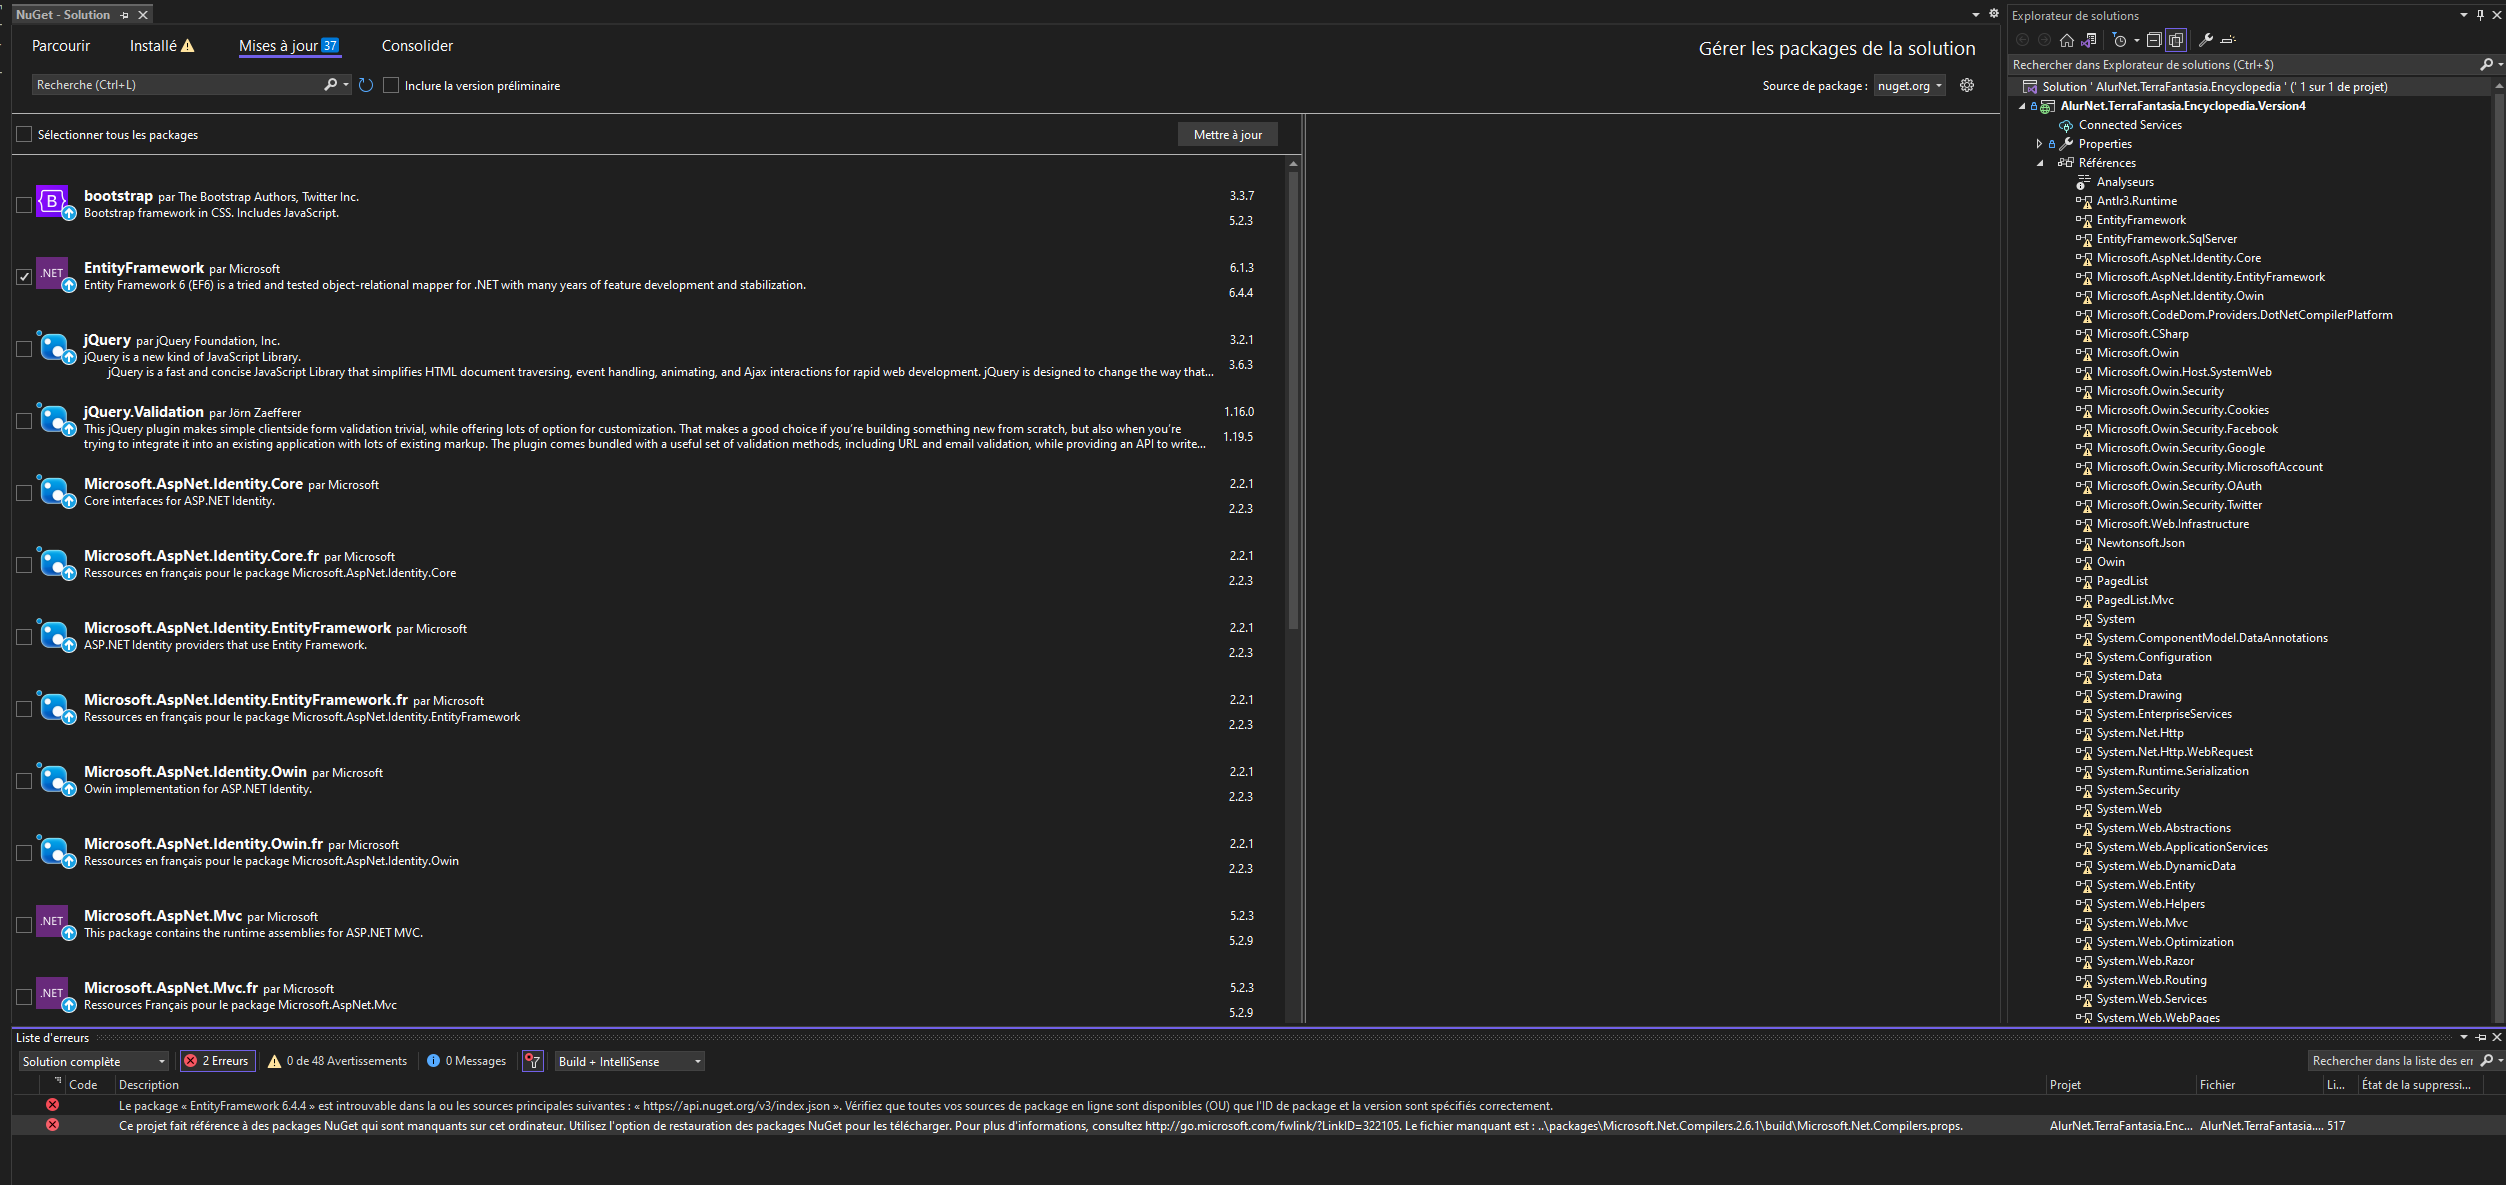Switch to the Consolider tab
The height and width of the screenshot is (1185, 2506).
[x=417, y=46]
